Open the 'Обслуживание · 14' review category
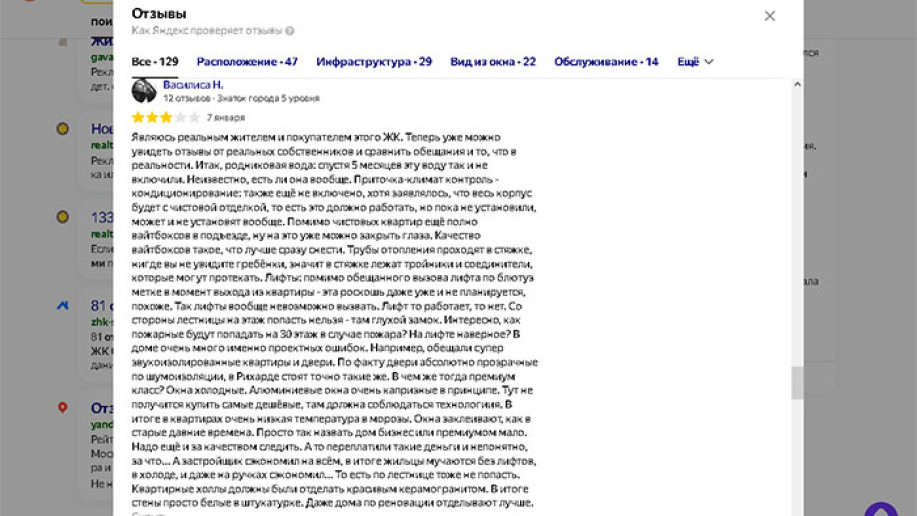The width and height of the screenshot is (917, 516). pyautogui.click(x=606, y=62)
